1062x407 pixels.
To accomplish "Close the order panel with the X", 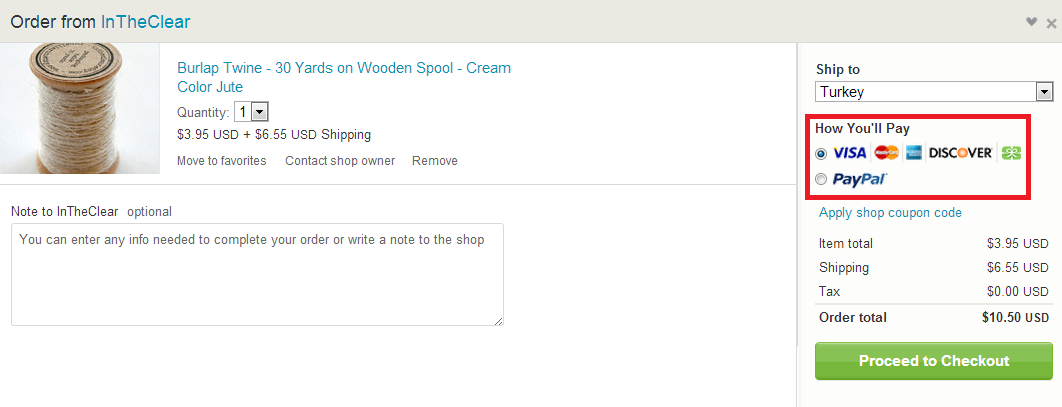I will [1051, 23].
